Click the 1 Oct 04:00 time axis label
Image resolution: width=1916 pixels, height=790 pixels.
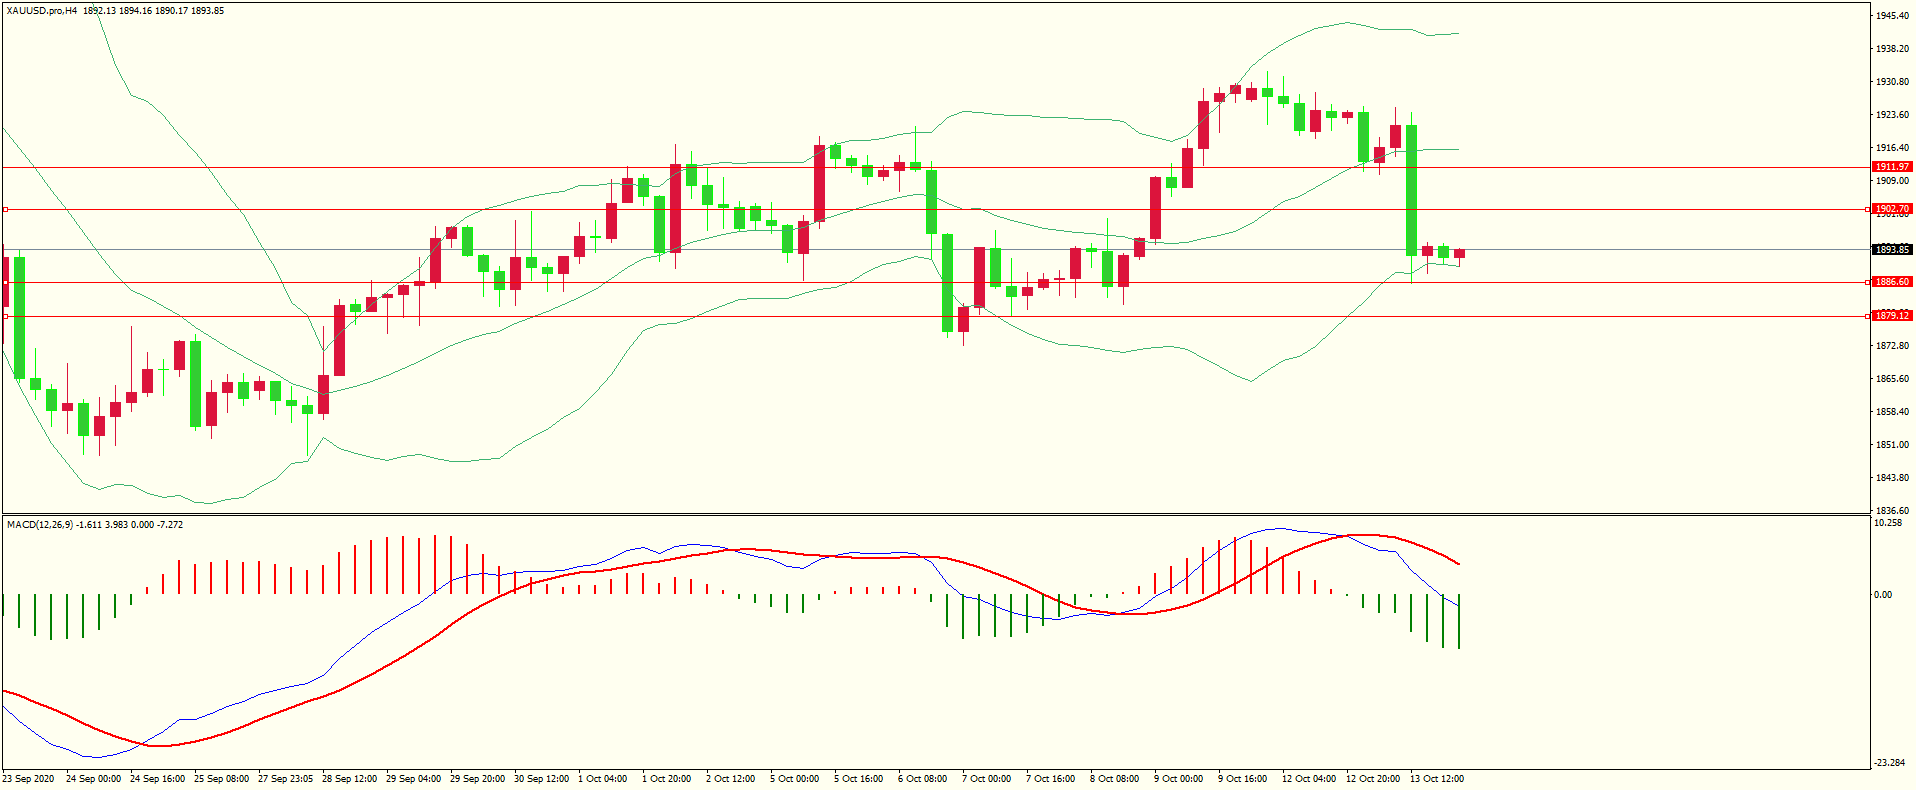(603, 779)
